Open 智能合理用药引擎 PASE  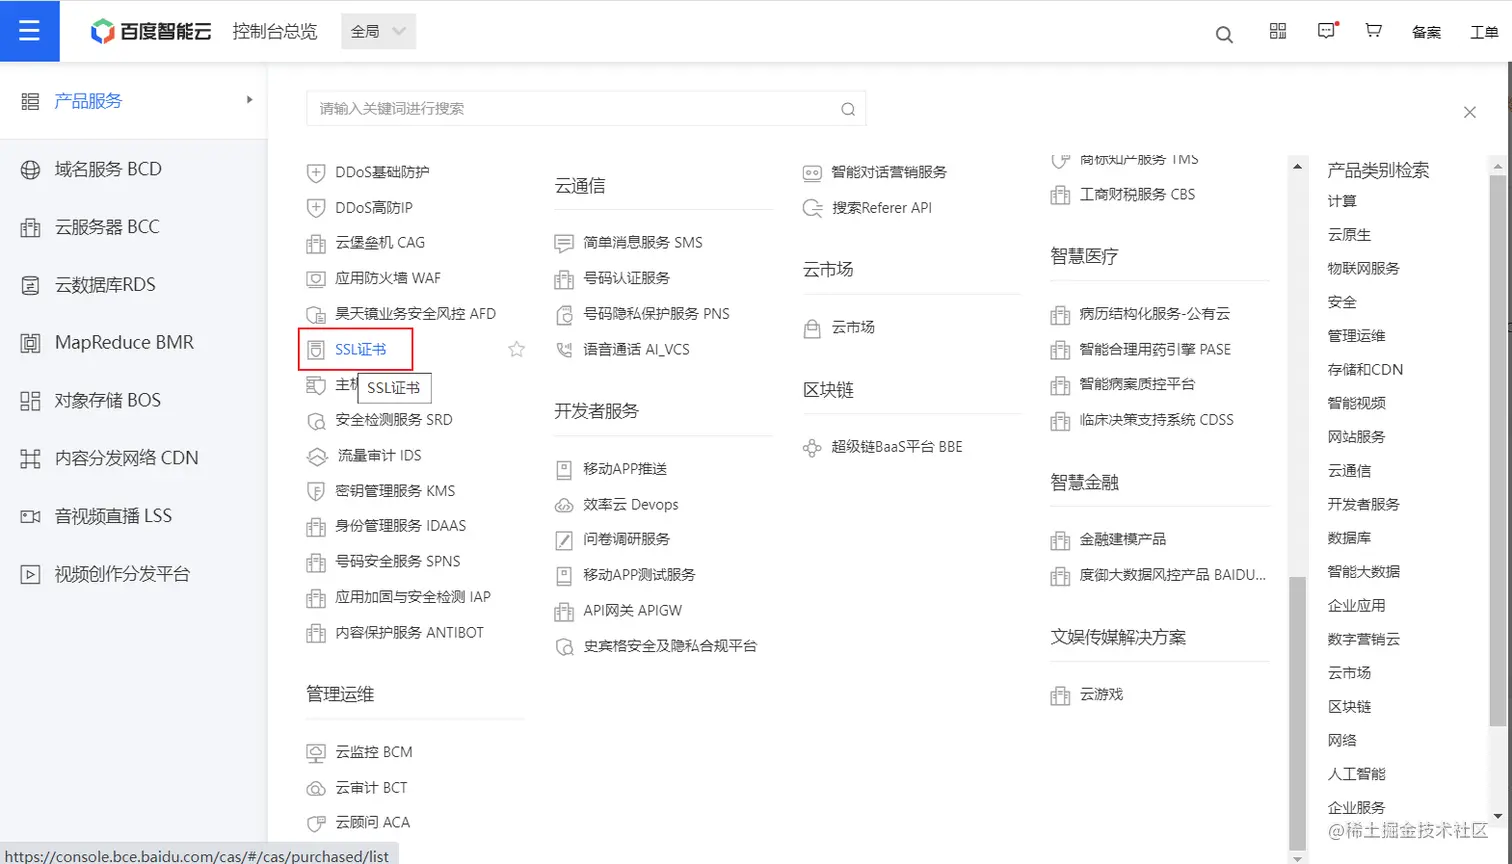coord(1155,349)
